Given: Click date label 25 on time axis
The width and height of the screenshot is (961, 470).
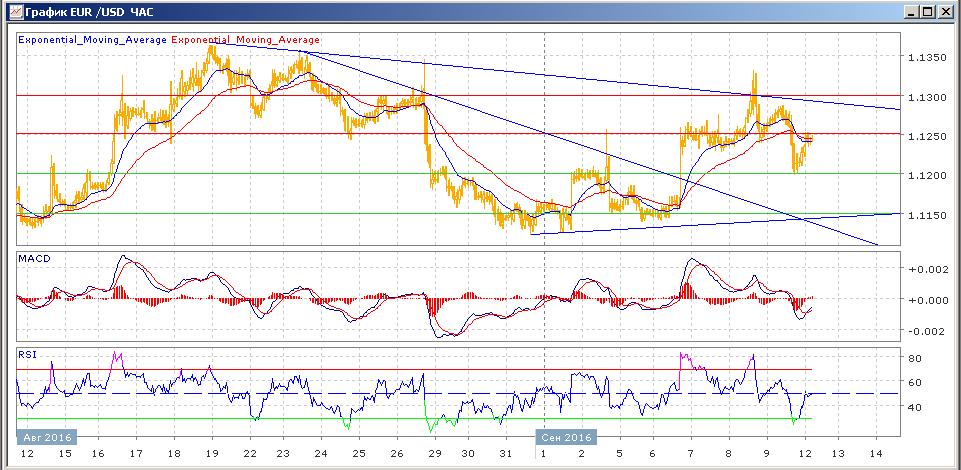Looking at the screenshot, I should click(359, 454).
